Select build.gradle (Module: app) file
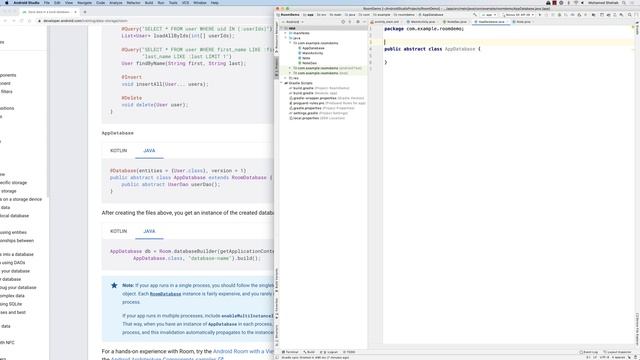This screenshot has height=360, width=640. click(313, 93)
